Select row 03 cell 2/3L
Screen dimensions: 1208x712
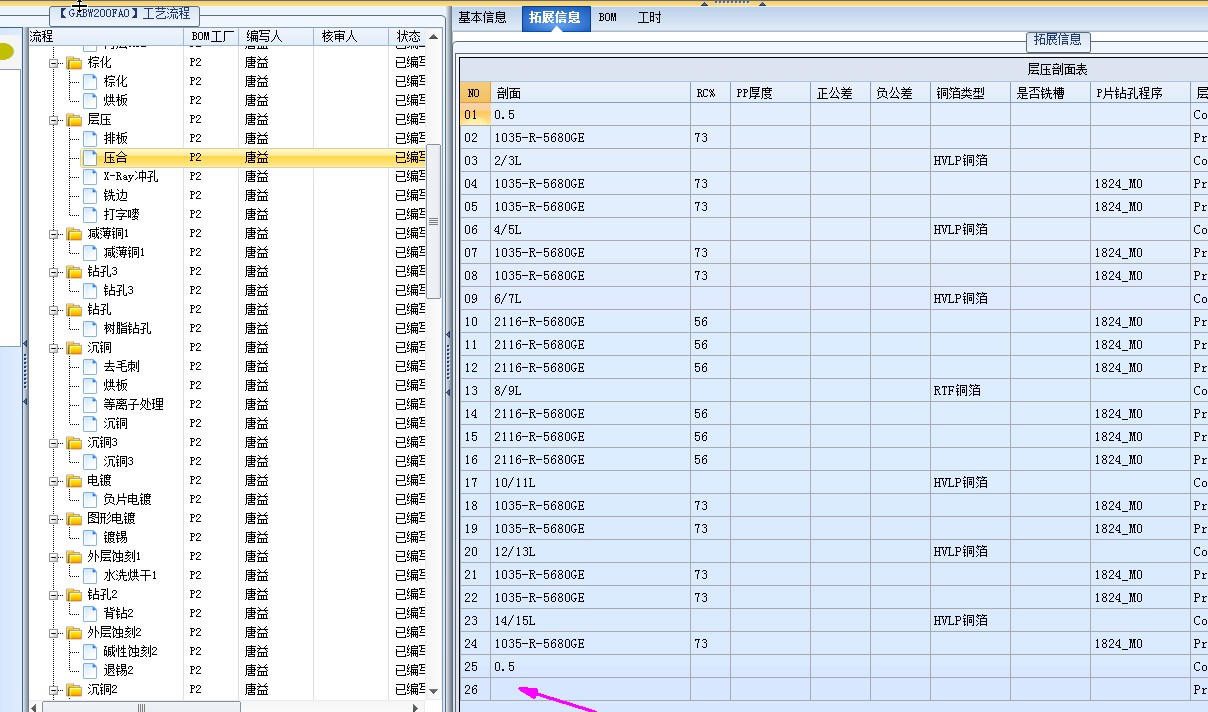(590, 160)
